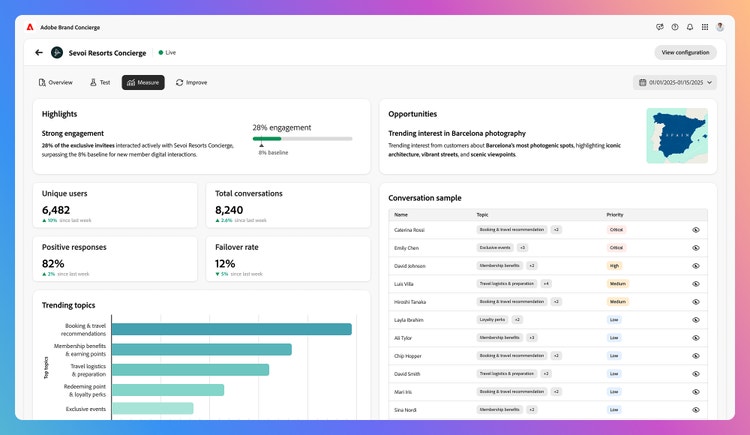
Task: Click the Adobe logo icon
Action: point(31,27)
